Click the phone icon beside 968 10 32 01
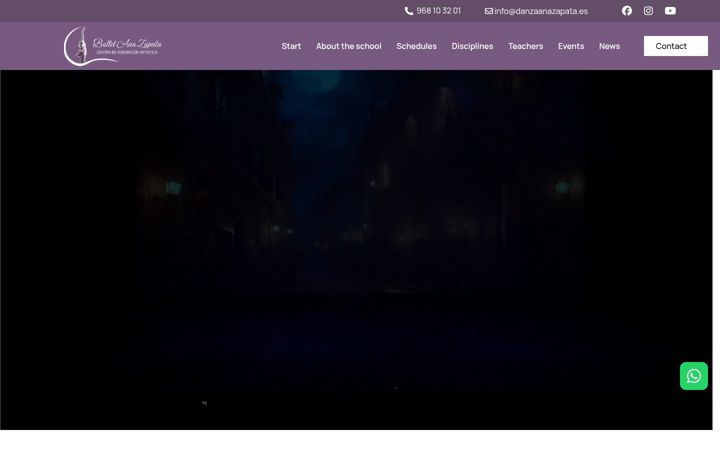The width and height of the screenshot is (720, 450). 409,11
